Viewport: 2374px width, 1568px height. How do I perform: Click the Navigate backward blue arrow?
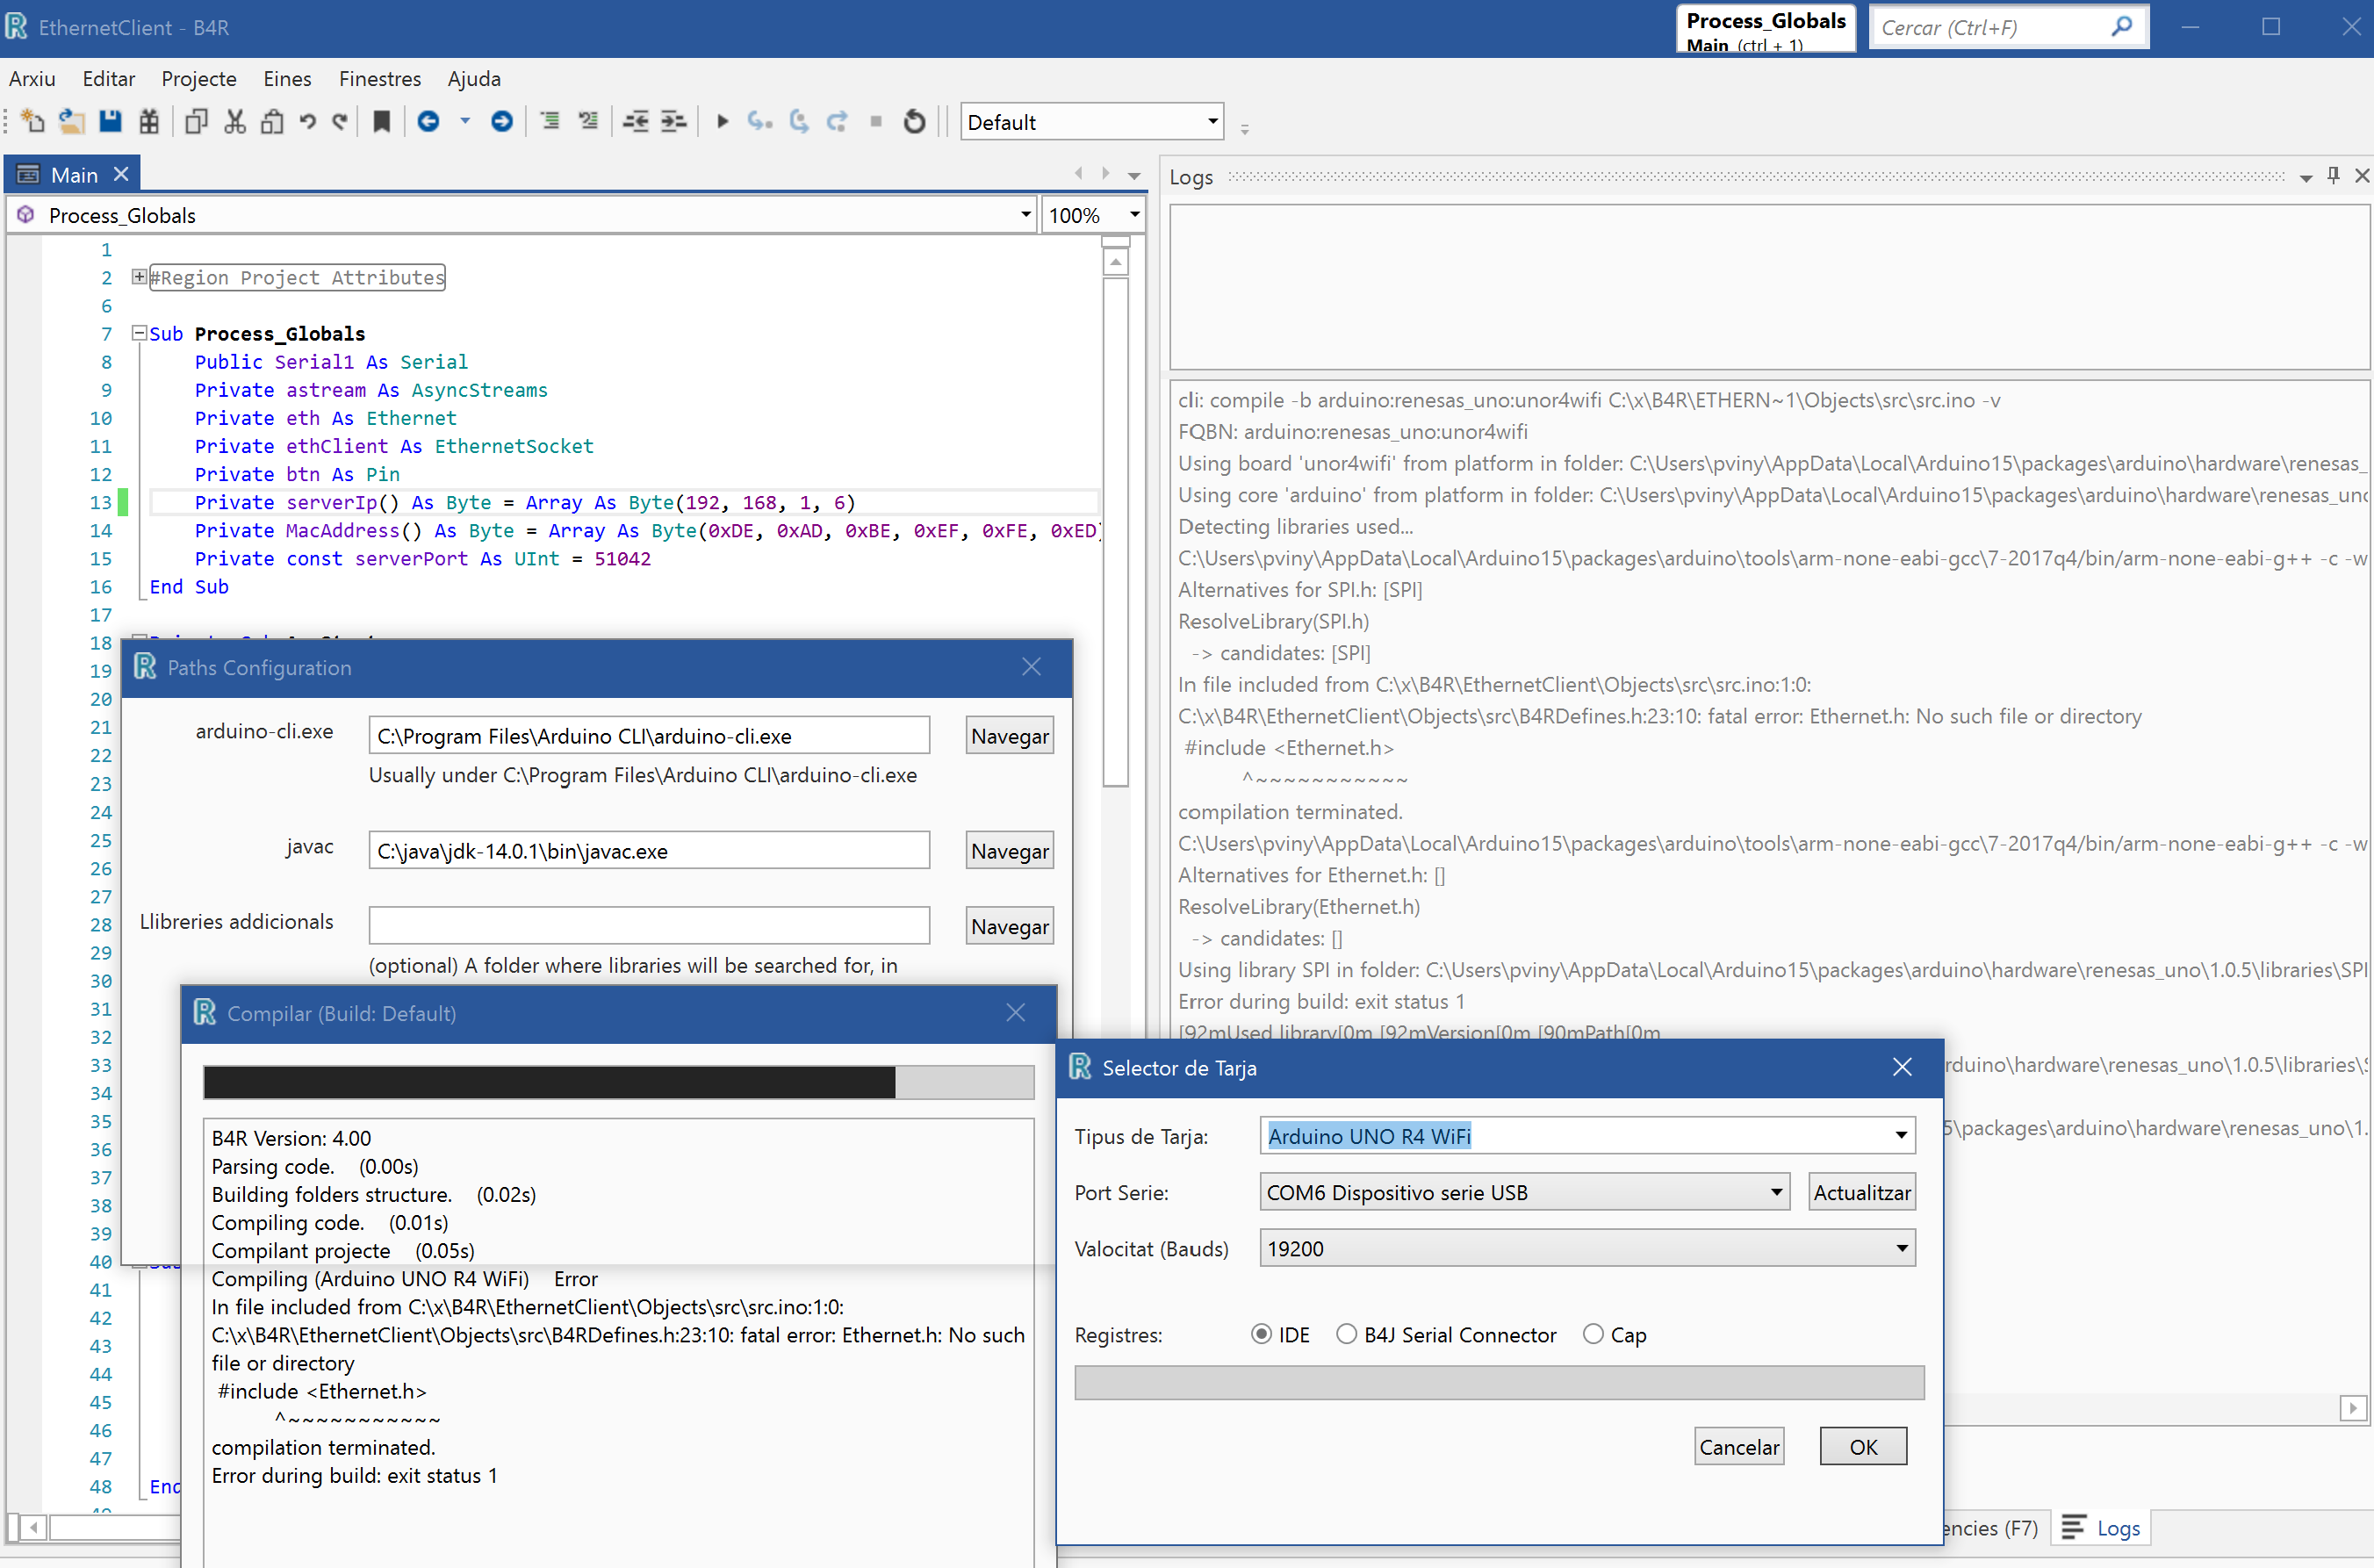[428, 121]
